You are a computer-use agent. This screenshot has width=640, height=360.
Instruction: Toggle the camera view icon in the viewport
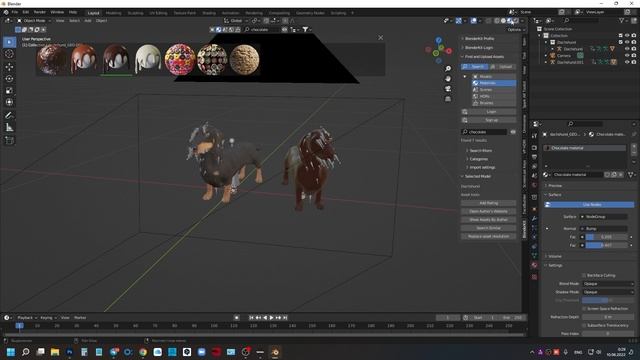tap(448, 89)
